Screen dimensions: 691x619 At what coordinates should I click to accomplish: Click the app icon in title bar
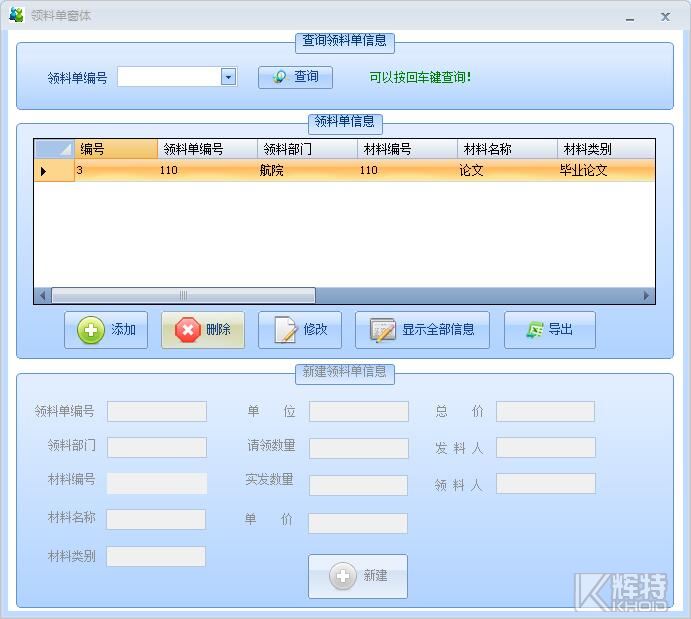click(16, 16)
